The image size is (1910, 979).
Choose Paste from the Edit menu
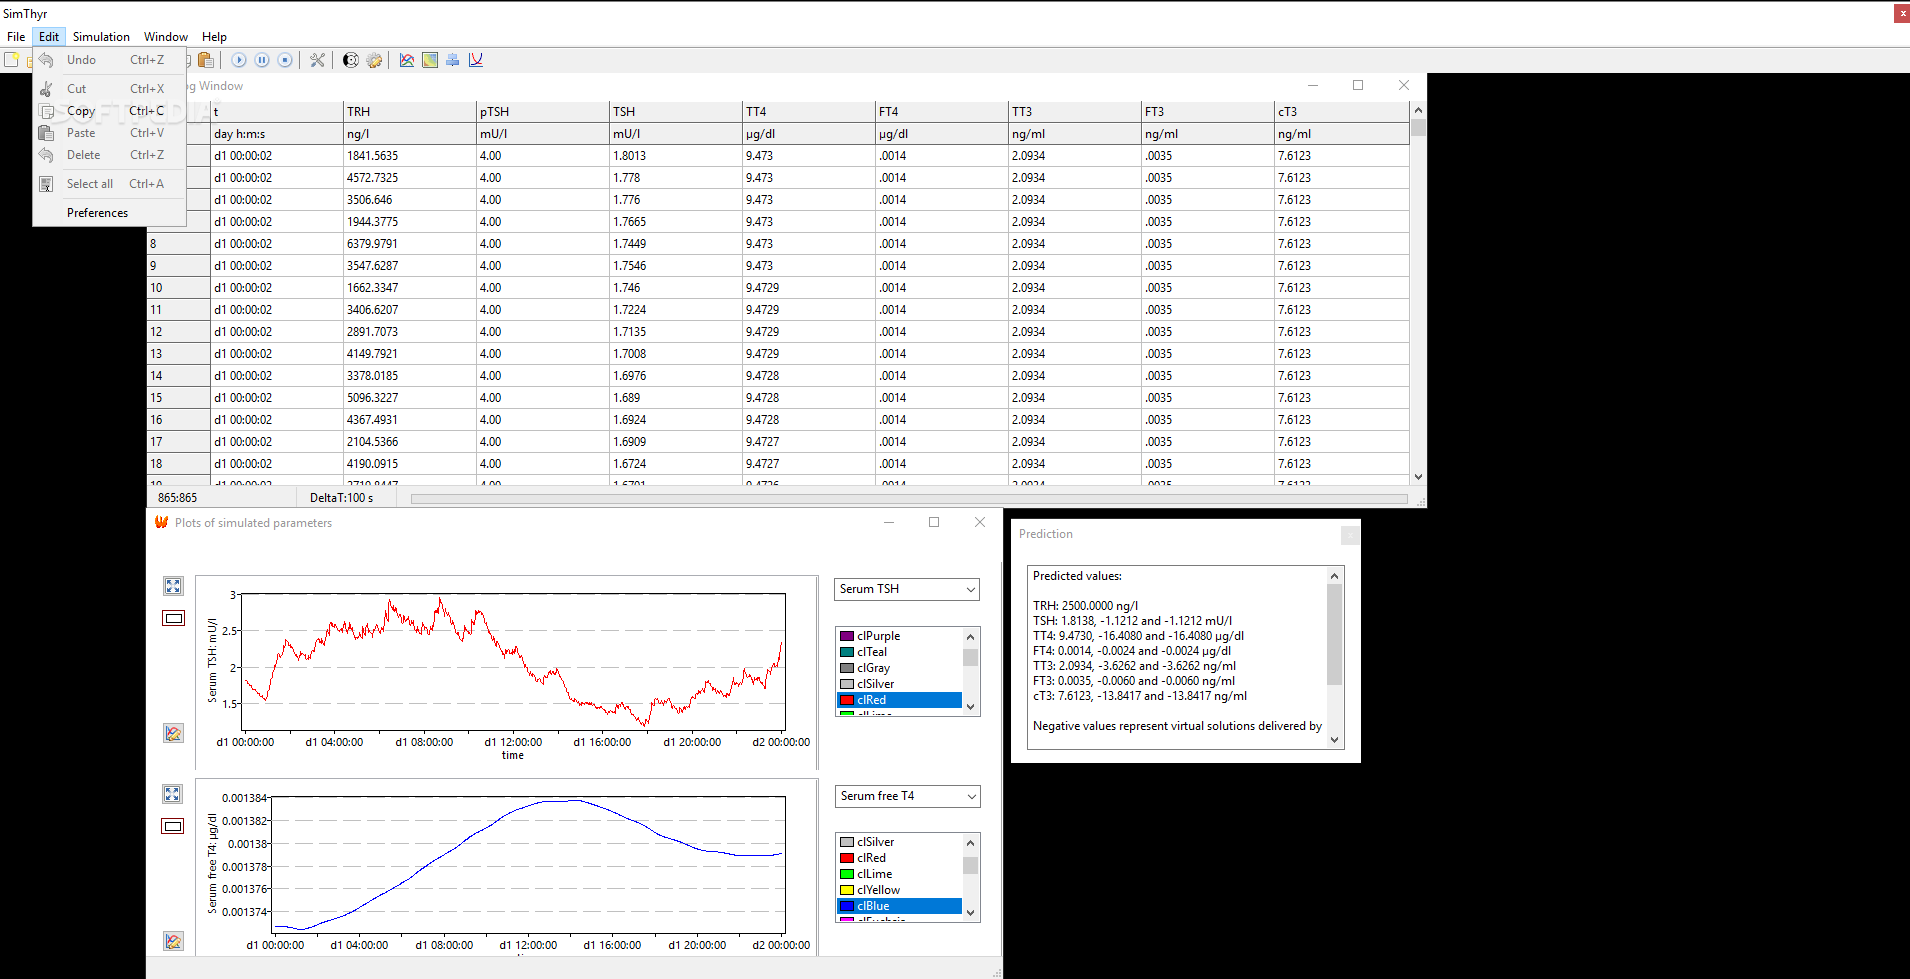tap(110, 133)
